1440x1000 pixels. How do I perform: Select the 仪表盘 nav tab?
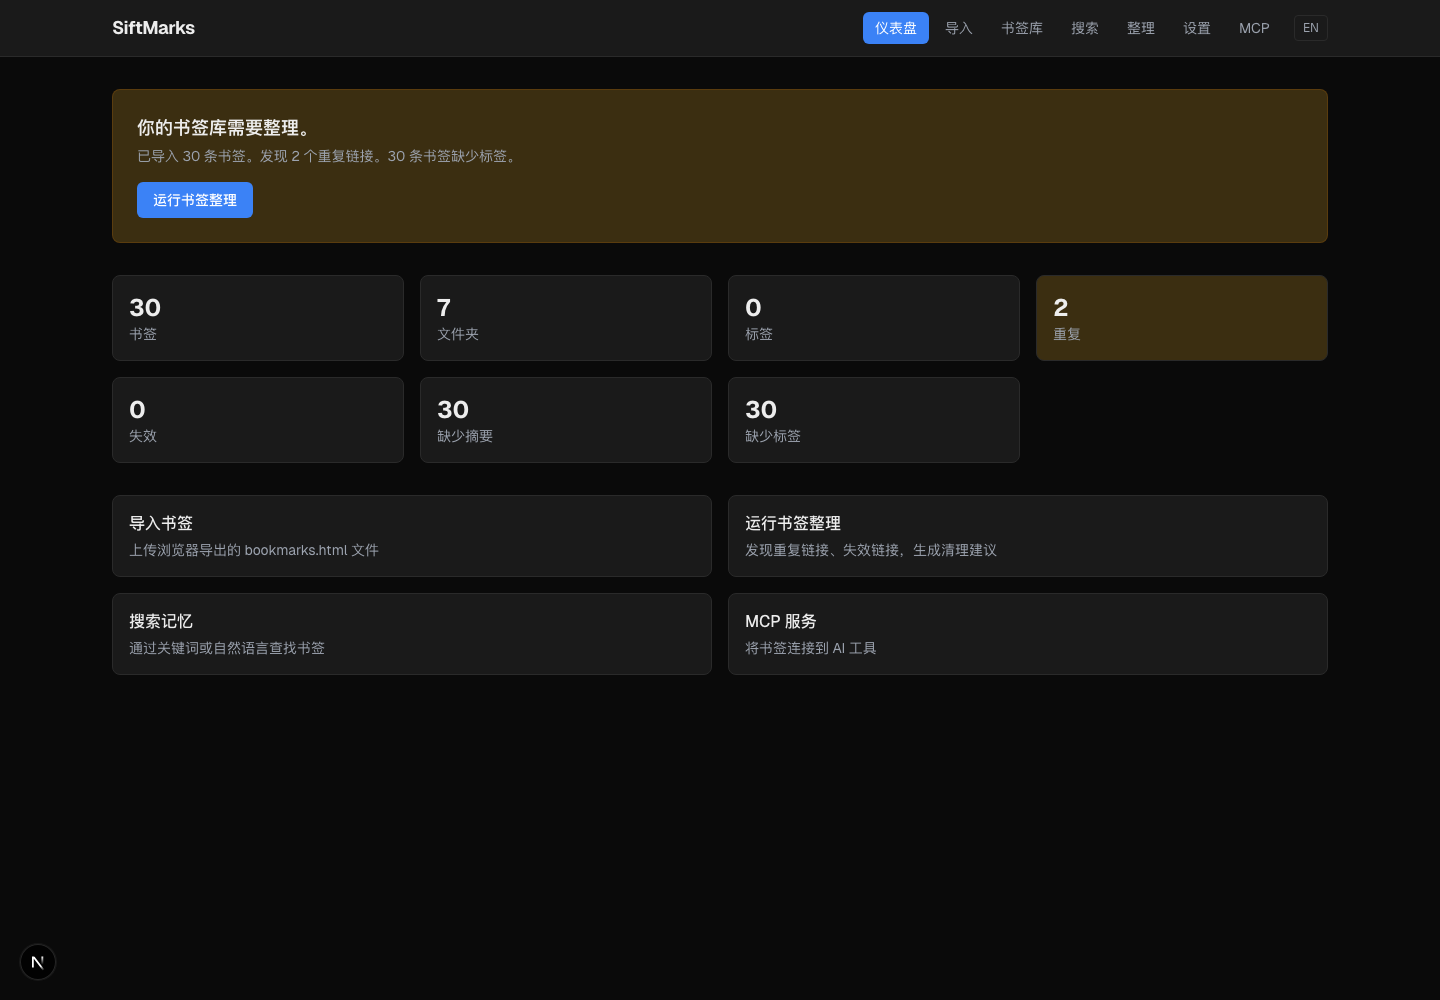(896, 28)
